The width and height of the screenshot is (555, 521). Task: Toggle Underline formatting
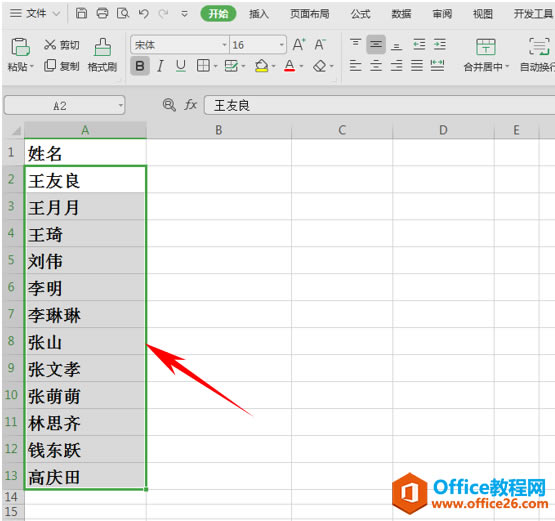click(x=181, y=66)
